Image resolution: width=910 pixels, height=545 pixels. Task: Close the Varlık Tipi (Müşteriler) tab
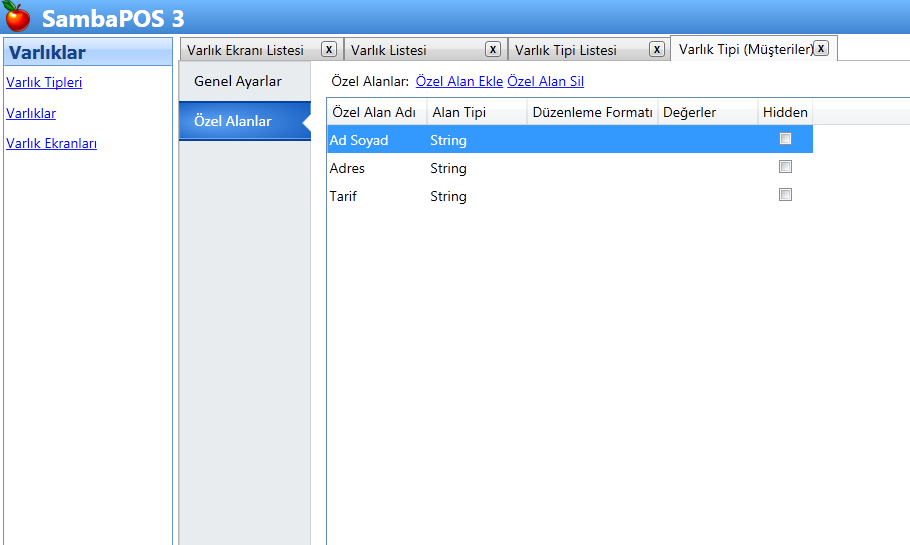click(821, 48)
